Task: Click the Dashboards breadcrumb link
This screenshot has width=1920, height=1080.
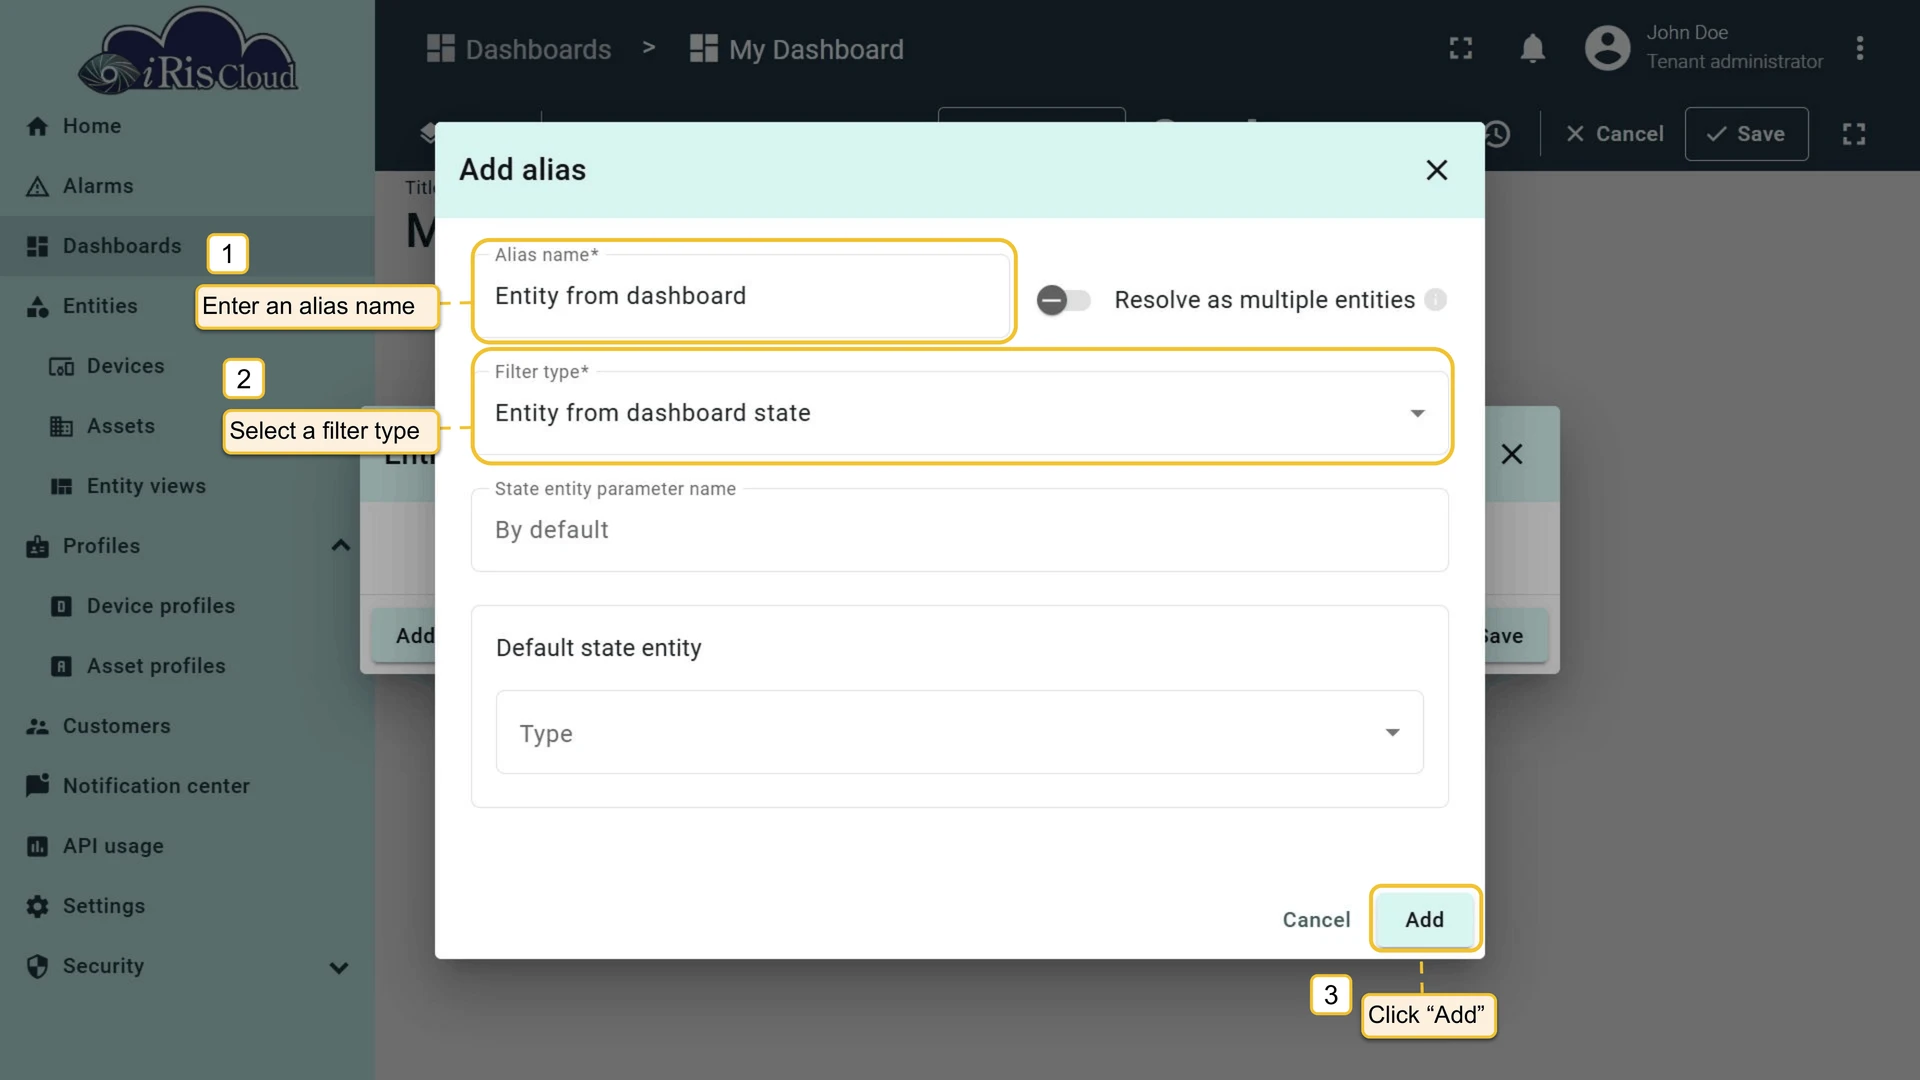Action: pyautogui.click(x=519, y=49)
